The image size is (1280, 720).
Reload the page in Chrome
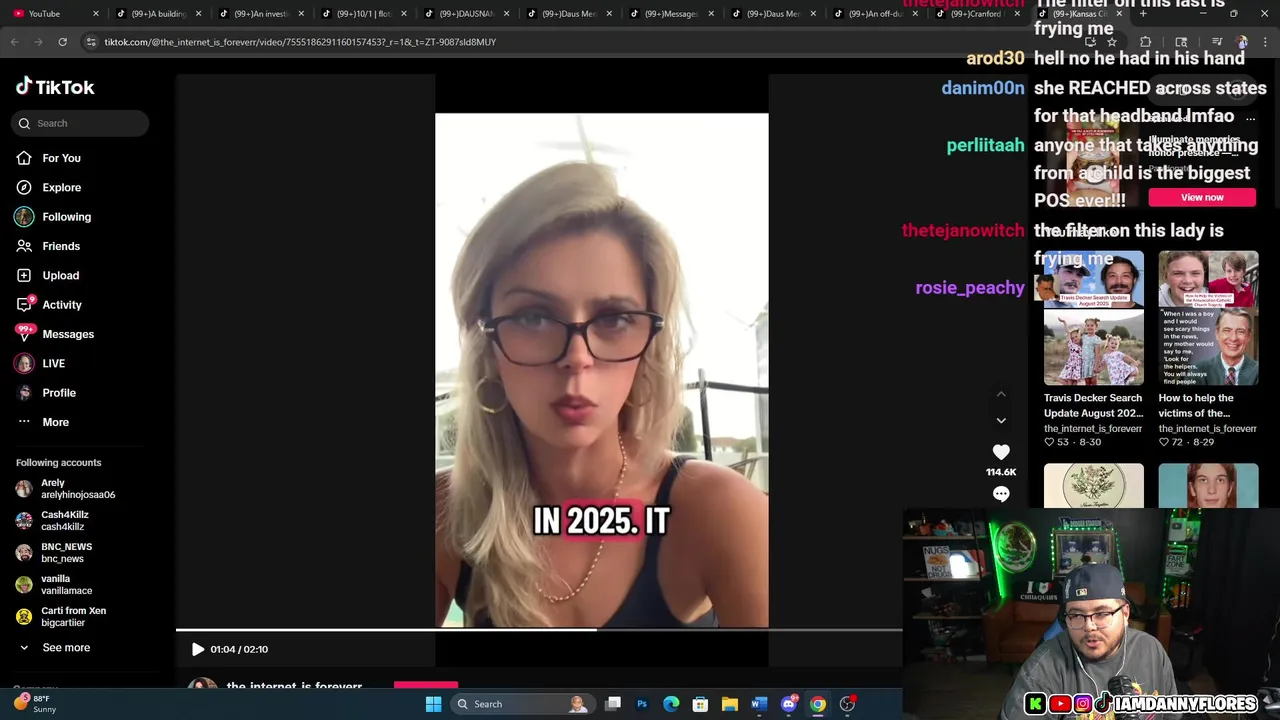coord(62,42)
